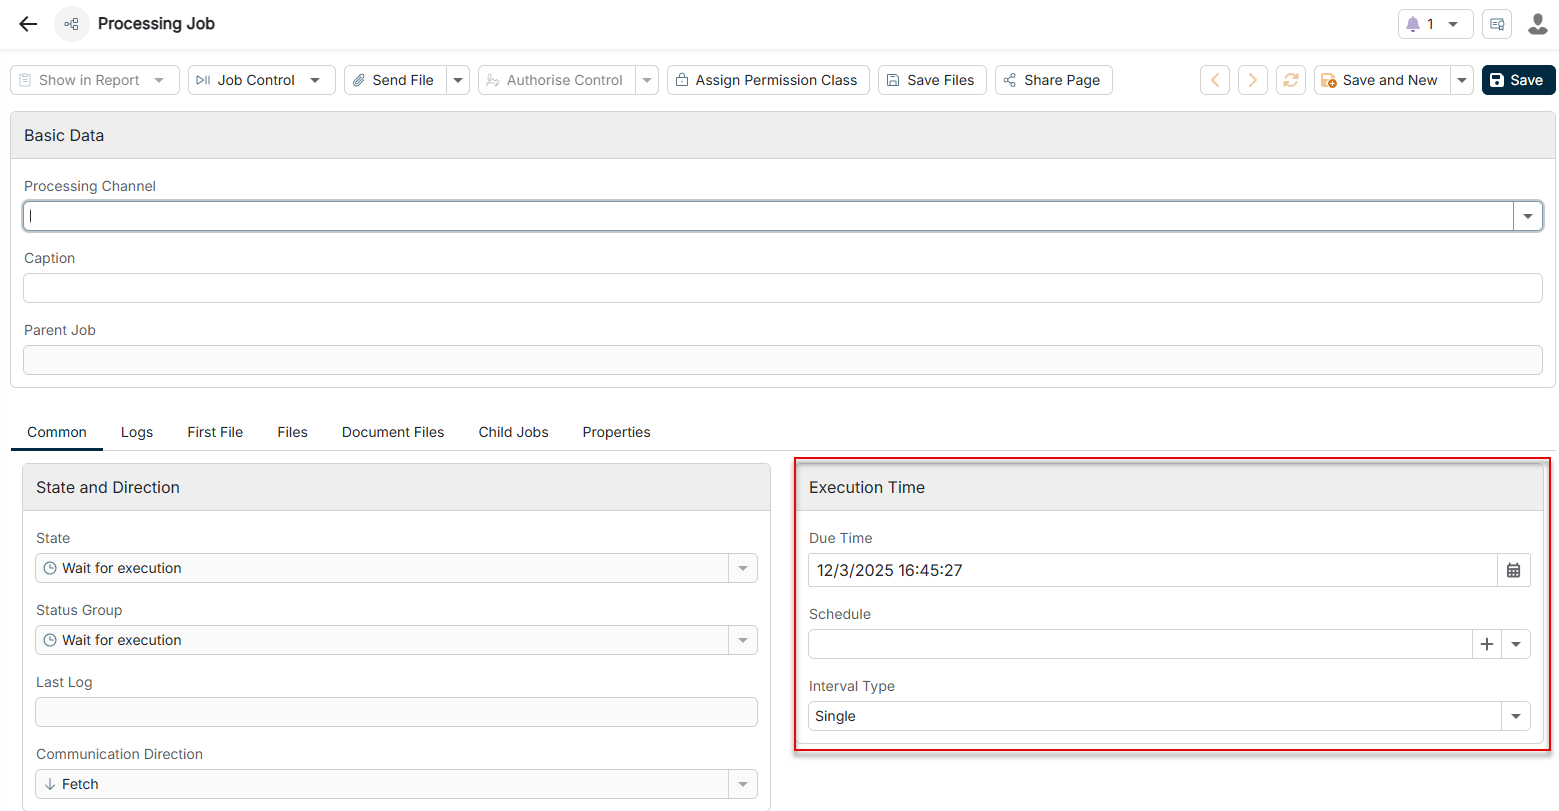Click the State and Direction header

[396, 487]
